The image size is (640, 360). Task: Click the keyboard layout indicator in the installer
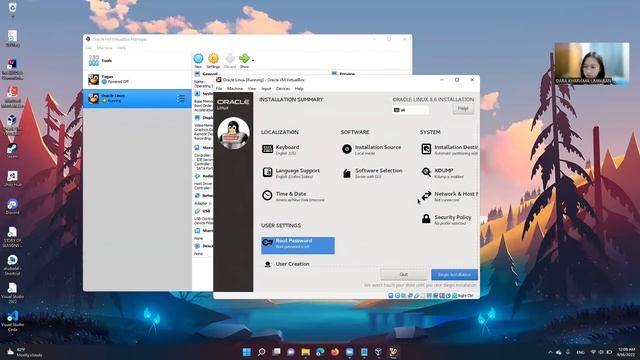(x=411, y=110)
